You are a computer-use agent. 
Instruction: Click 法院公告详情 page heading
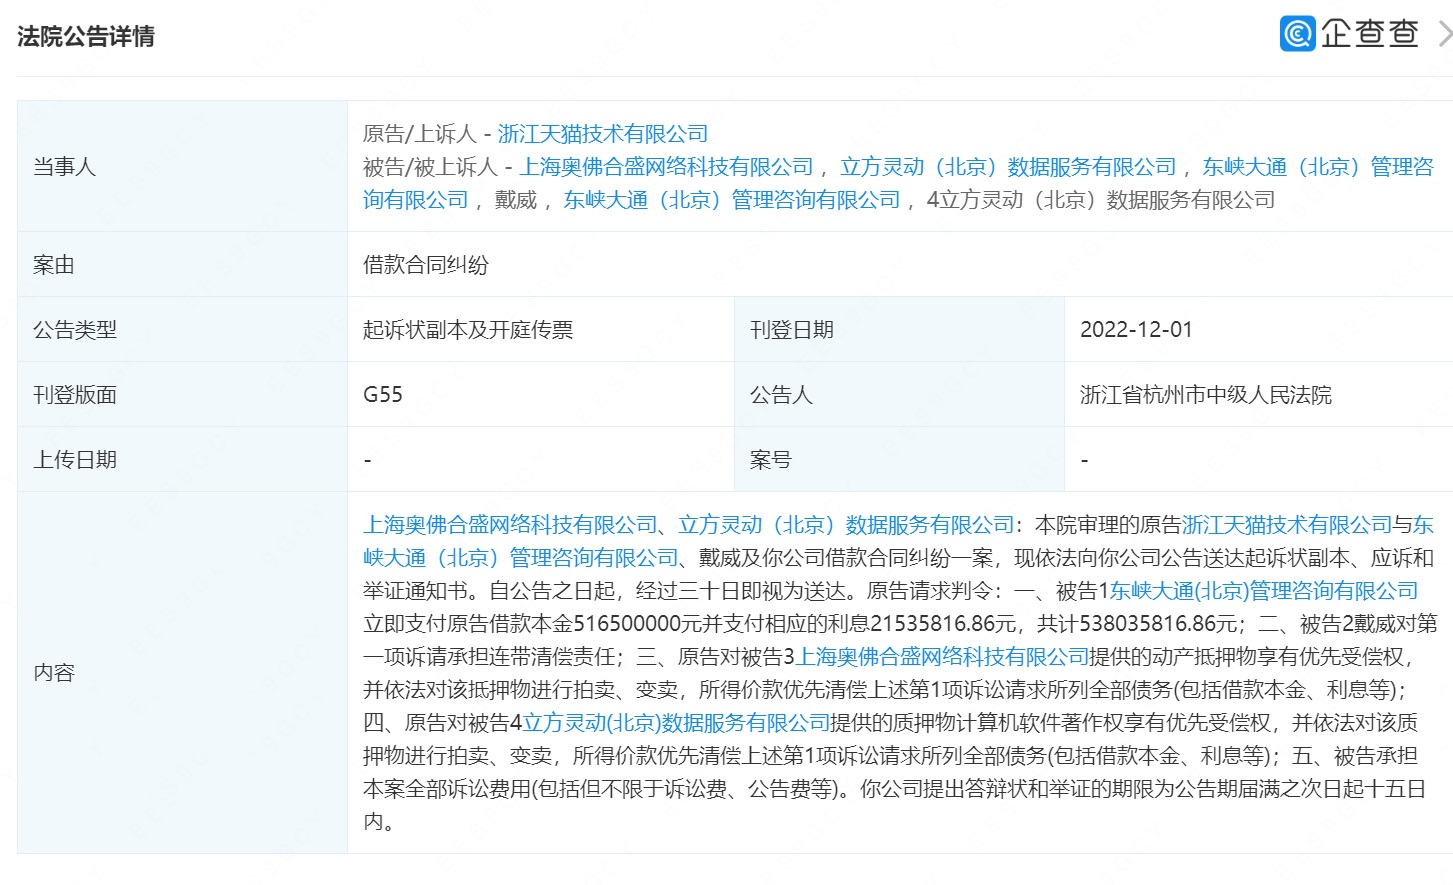(86, 37)
